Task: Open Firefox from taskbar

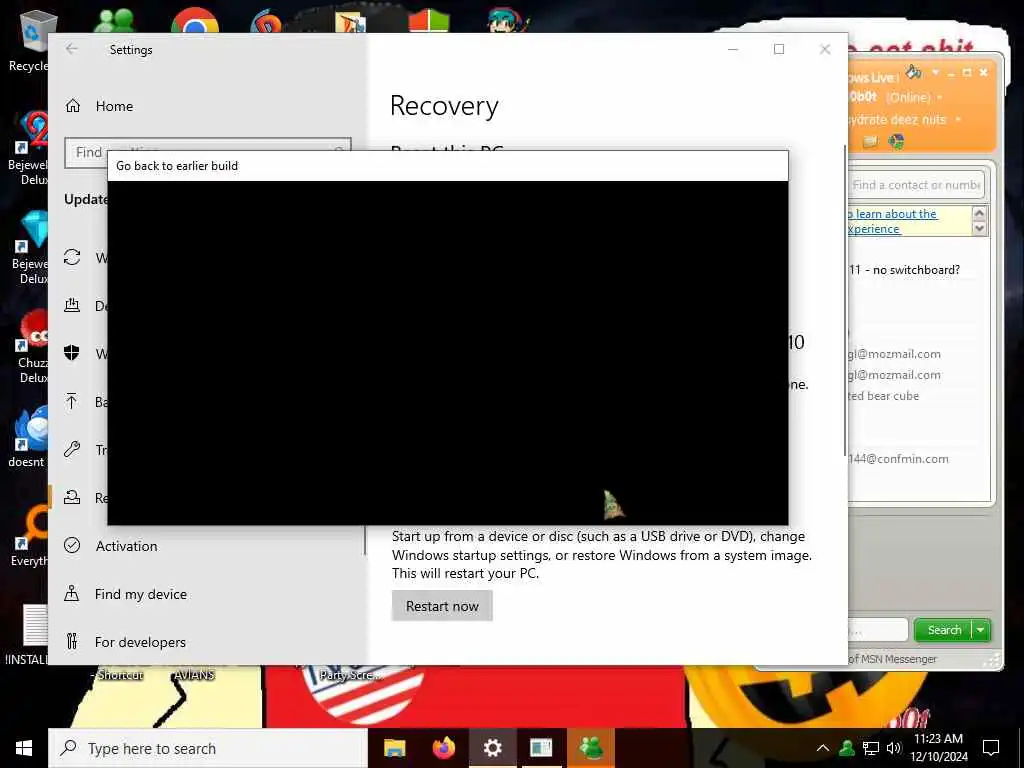Action: pyautogui.click(x=444, y=748)
